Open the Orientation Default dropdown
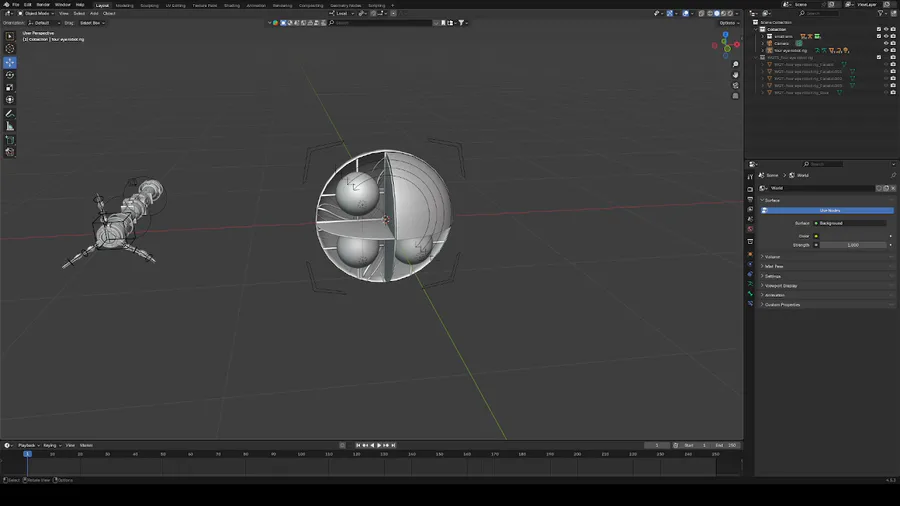The width and height of the screenshot is (900, 506). pyautogui.click(x=44, y=23)
